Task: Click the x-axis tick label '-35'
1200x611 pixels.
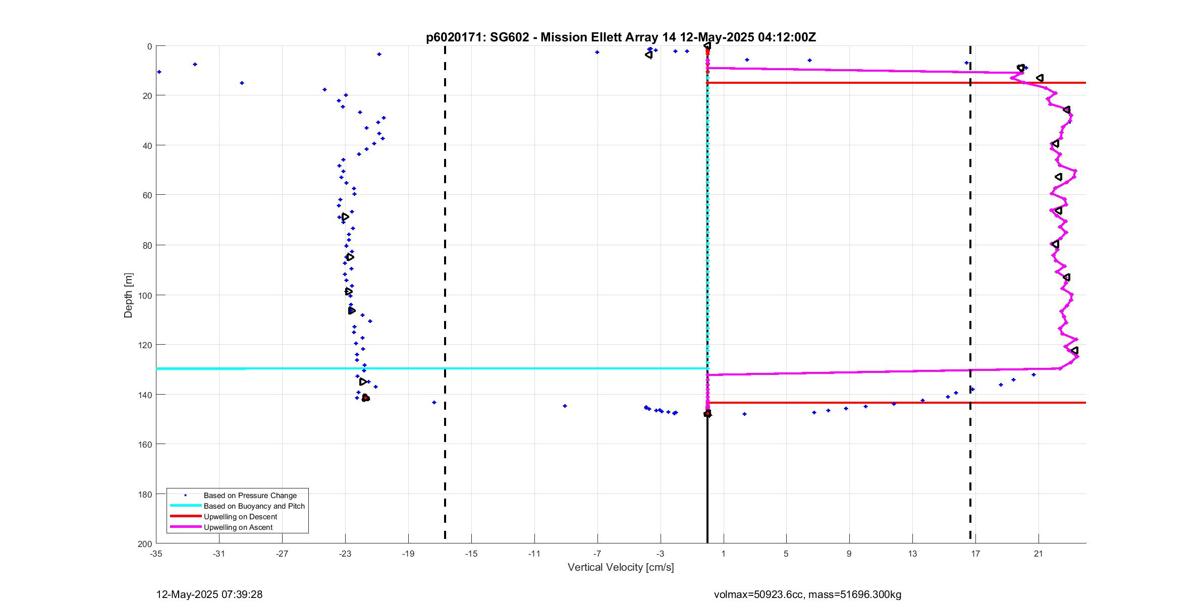Action: (x=156, y=553)
